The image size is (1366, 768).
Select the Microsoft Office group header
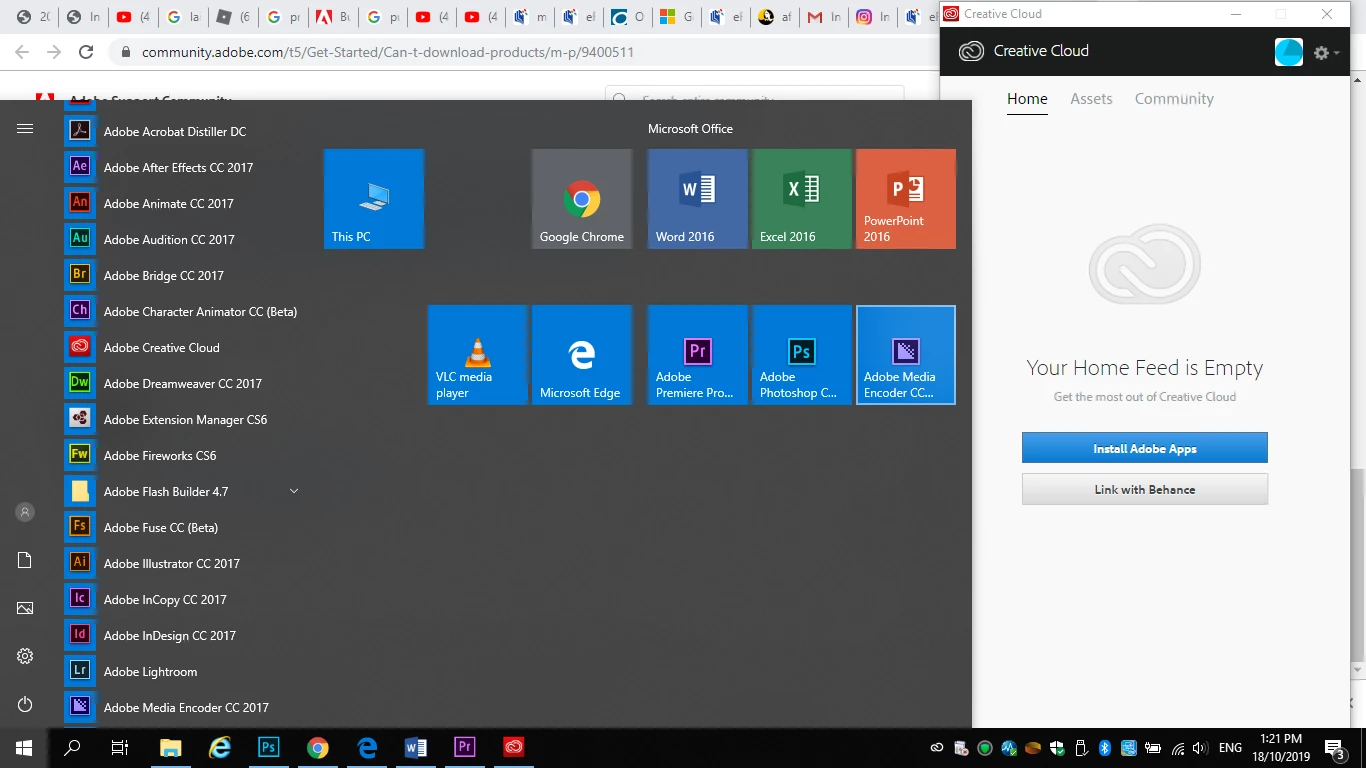click(690, 129)
